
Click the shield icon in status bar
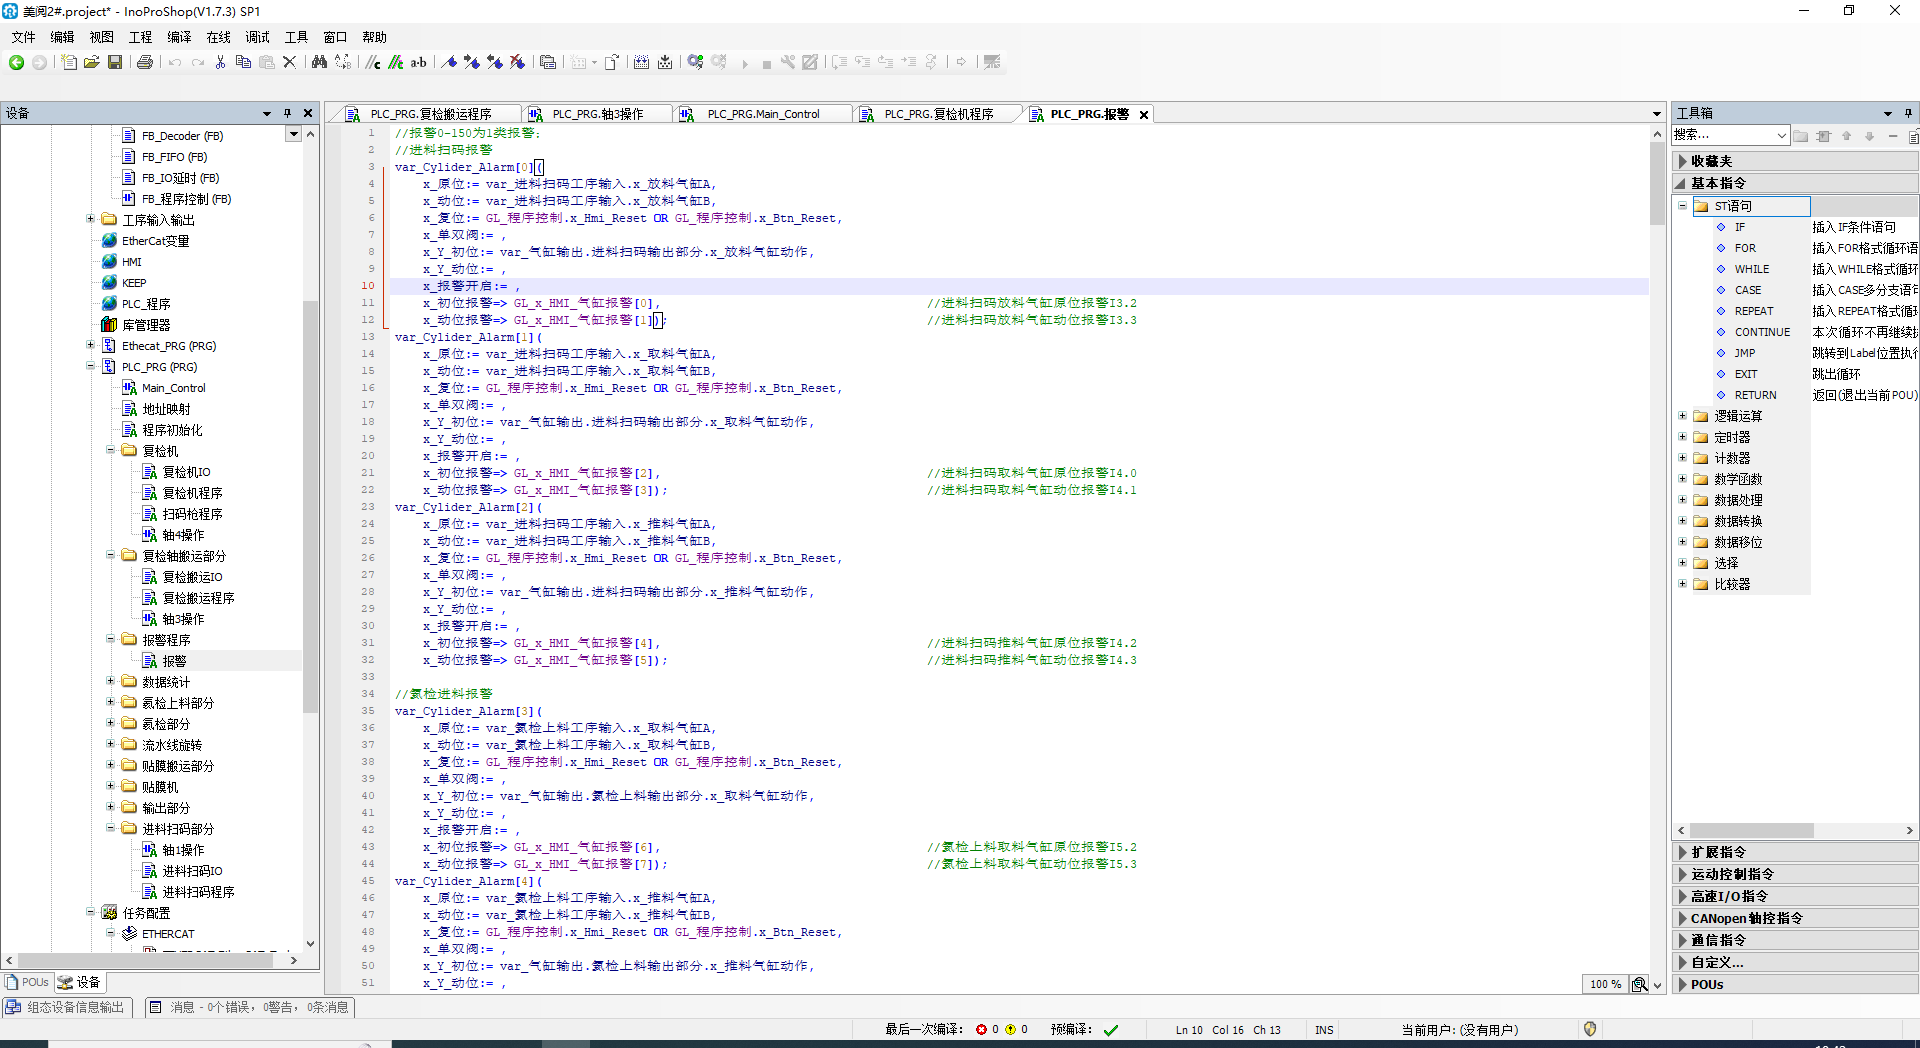click(1590, 1029)
